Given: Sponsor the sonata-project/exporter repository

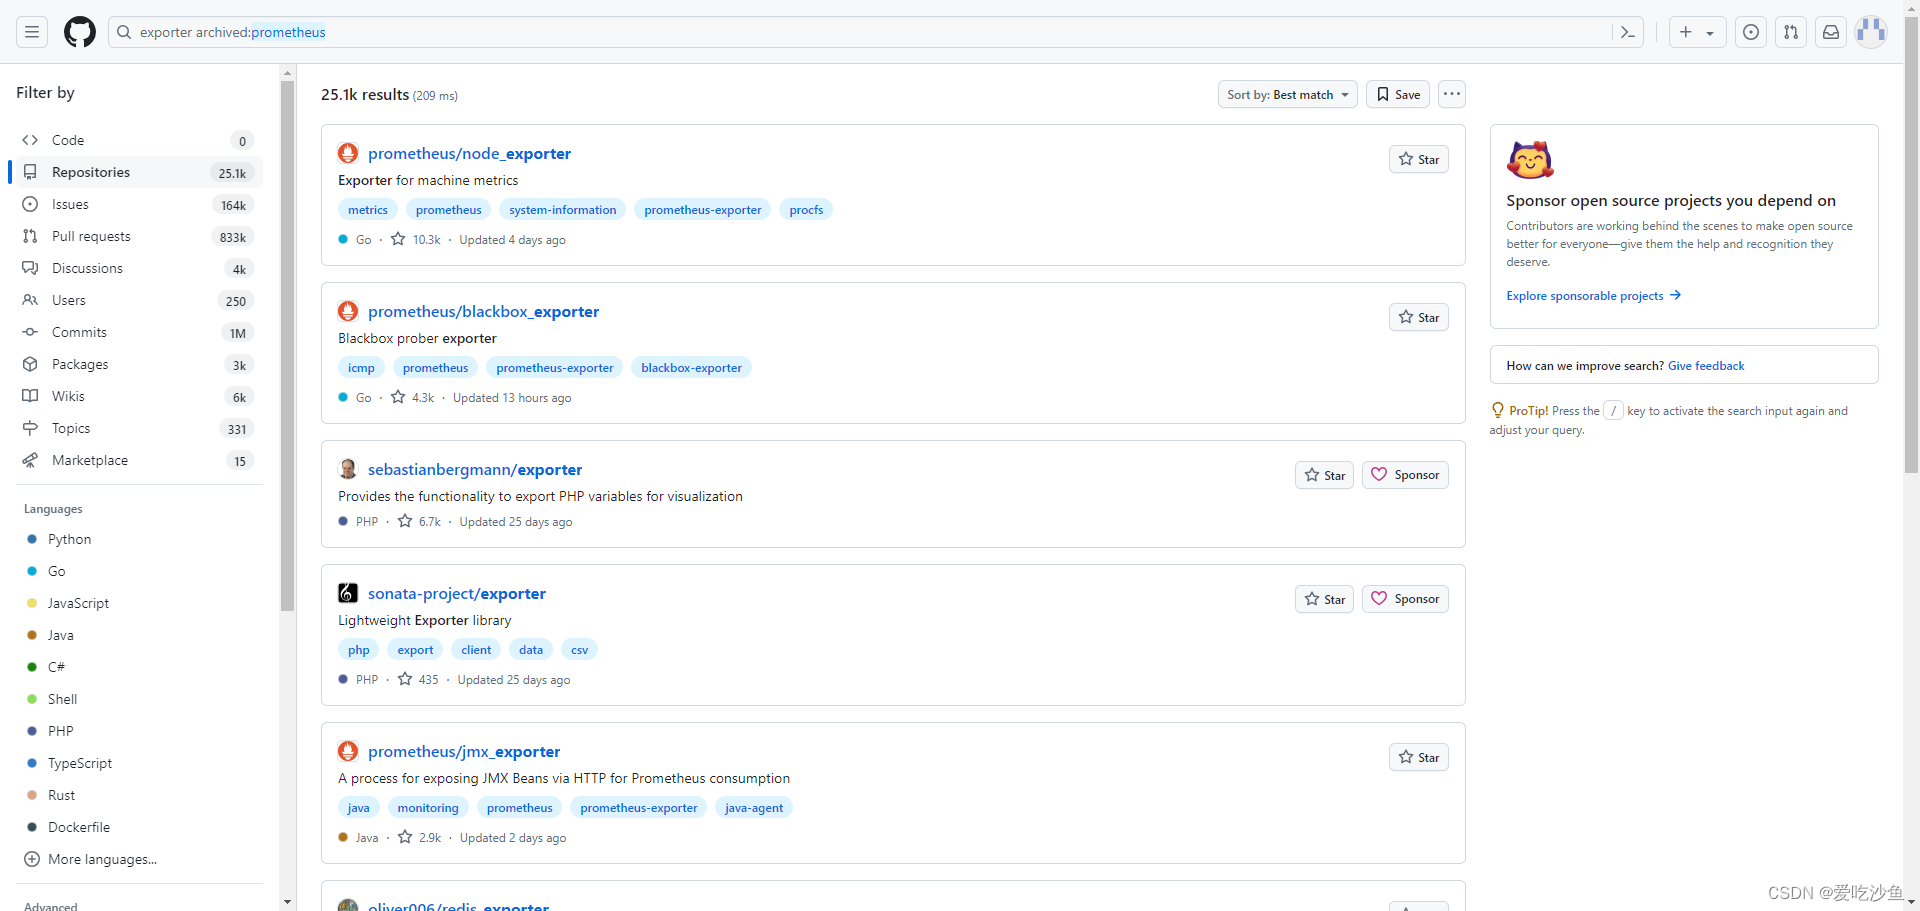Looking at the screenshot, I should point(1405,599).
